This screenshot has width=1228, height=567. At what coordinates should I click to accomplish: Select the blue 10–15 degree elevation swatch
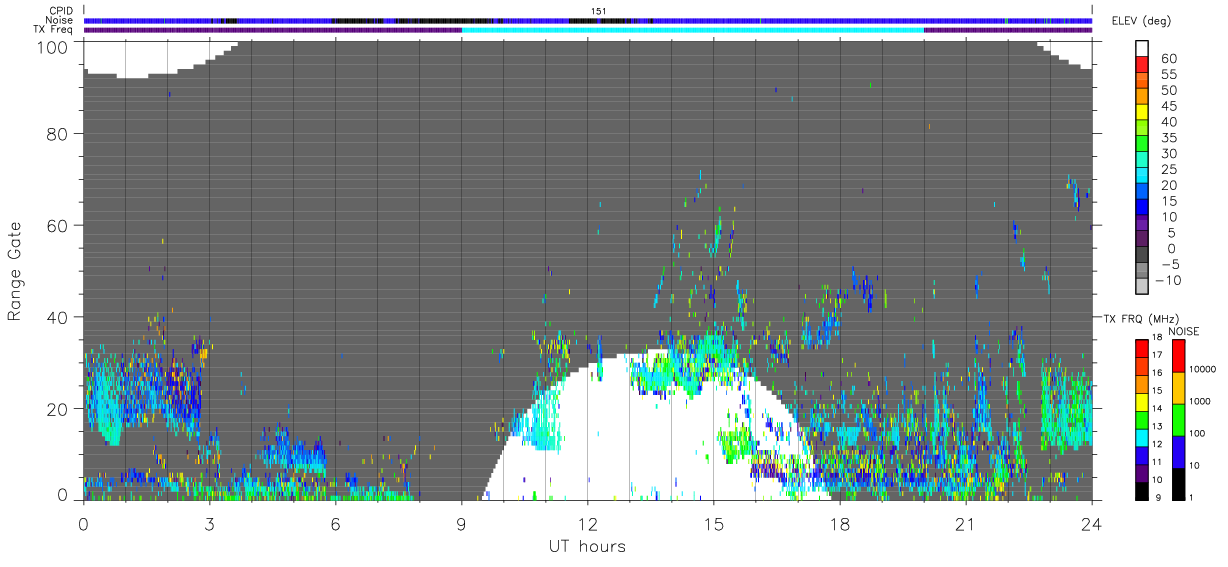pos(1142,208)
